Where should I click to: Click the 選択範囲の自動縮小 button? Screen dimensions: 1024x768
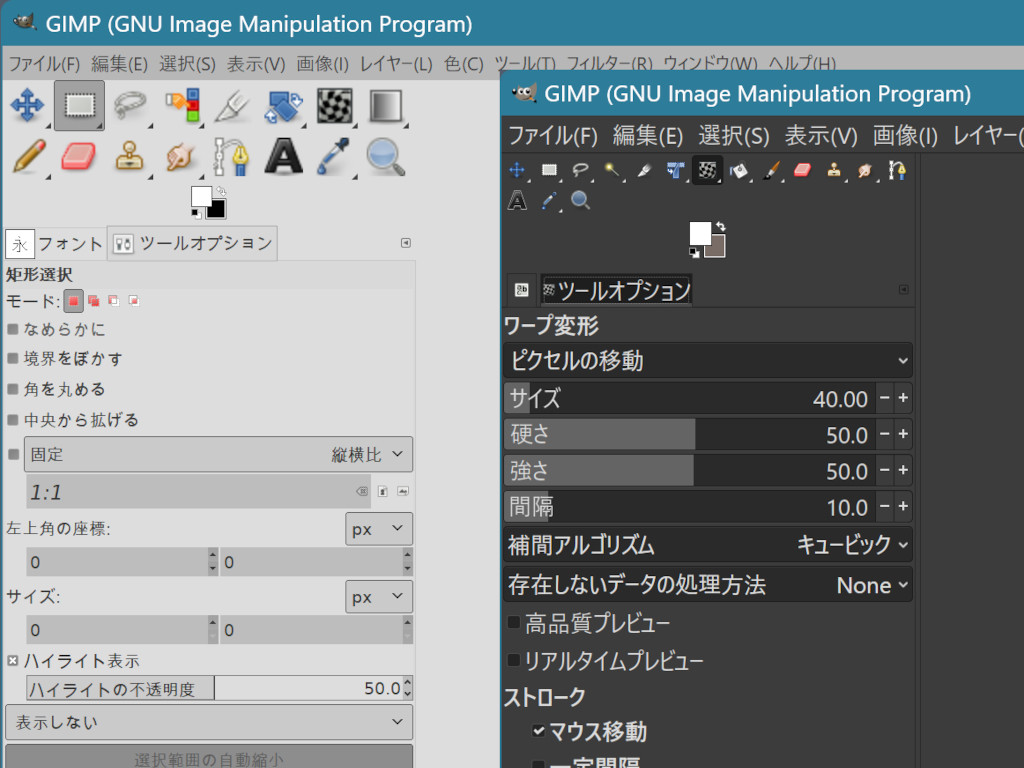tap(209, 758)
